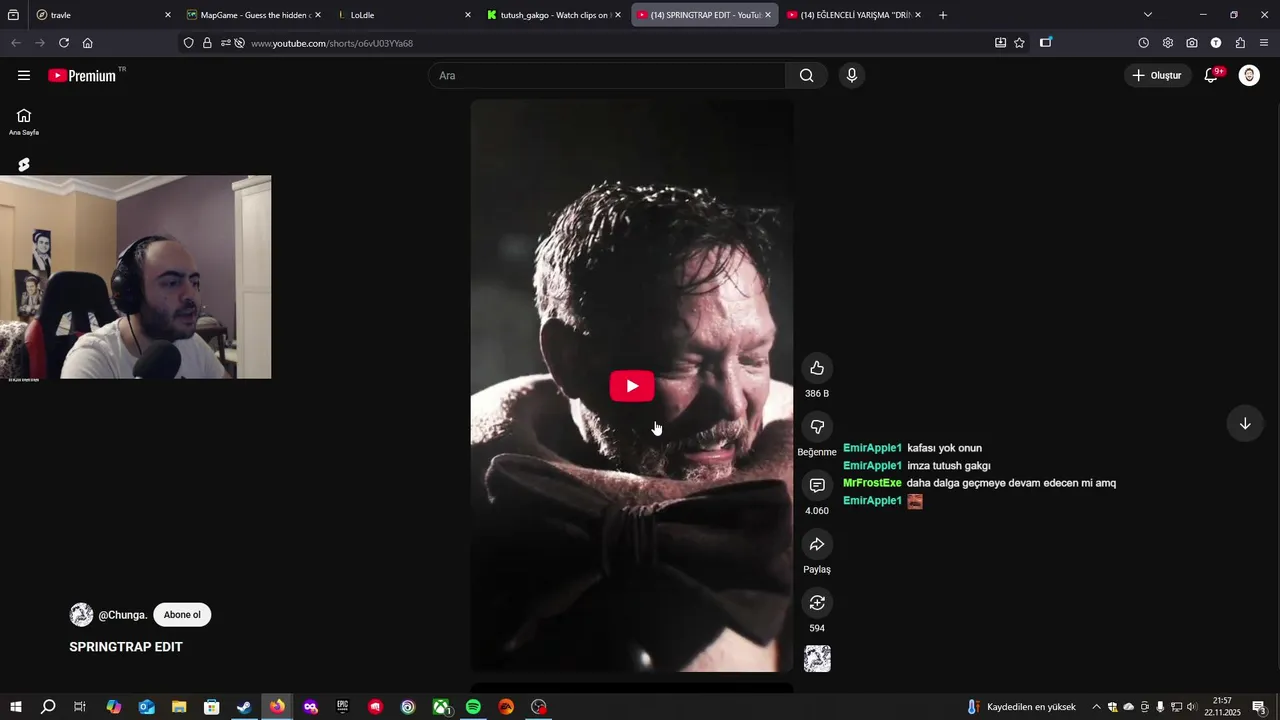Open browser history clock icon
This screenshot has width=1280, height=720.
[x=1144, y=43]
